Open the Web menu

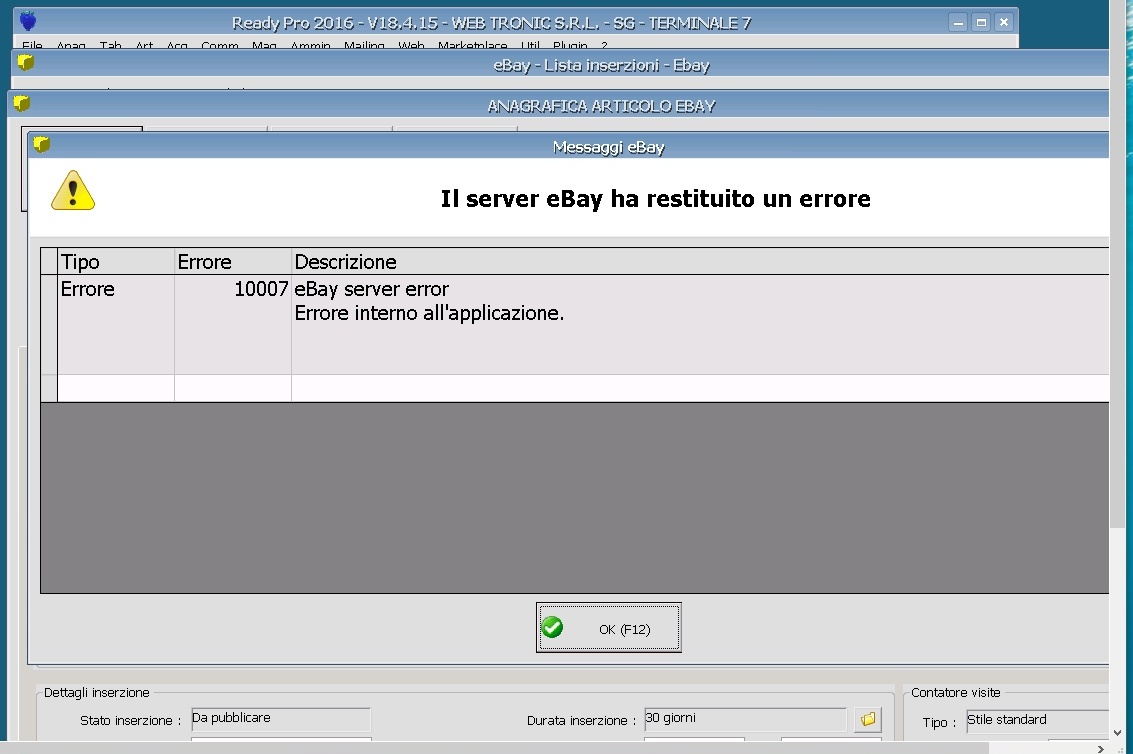(410, 45)
